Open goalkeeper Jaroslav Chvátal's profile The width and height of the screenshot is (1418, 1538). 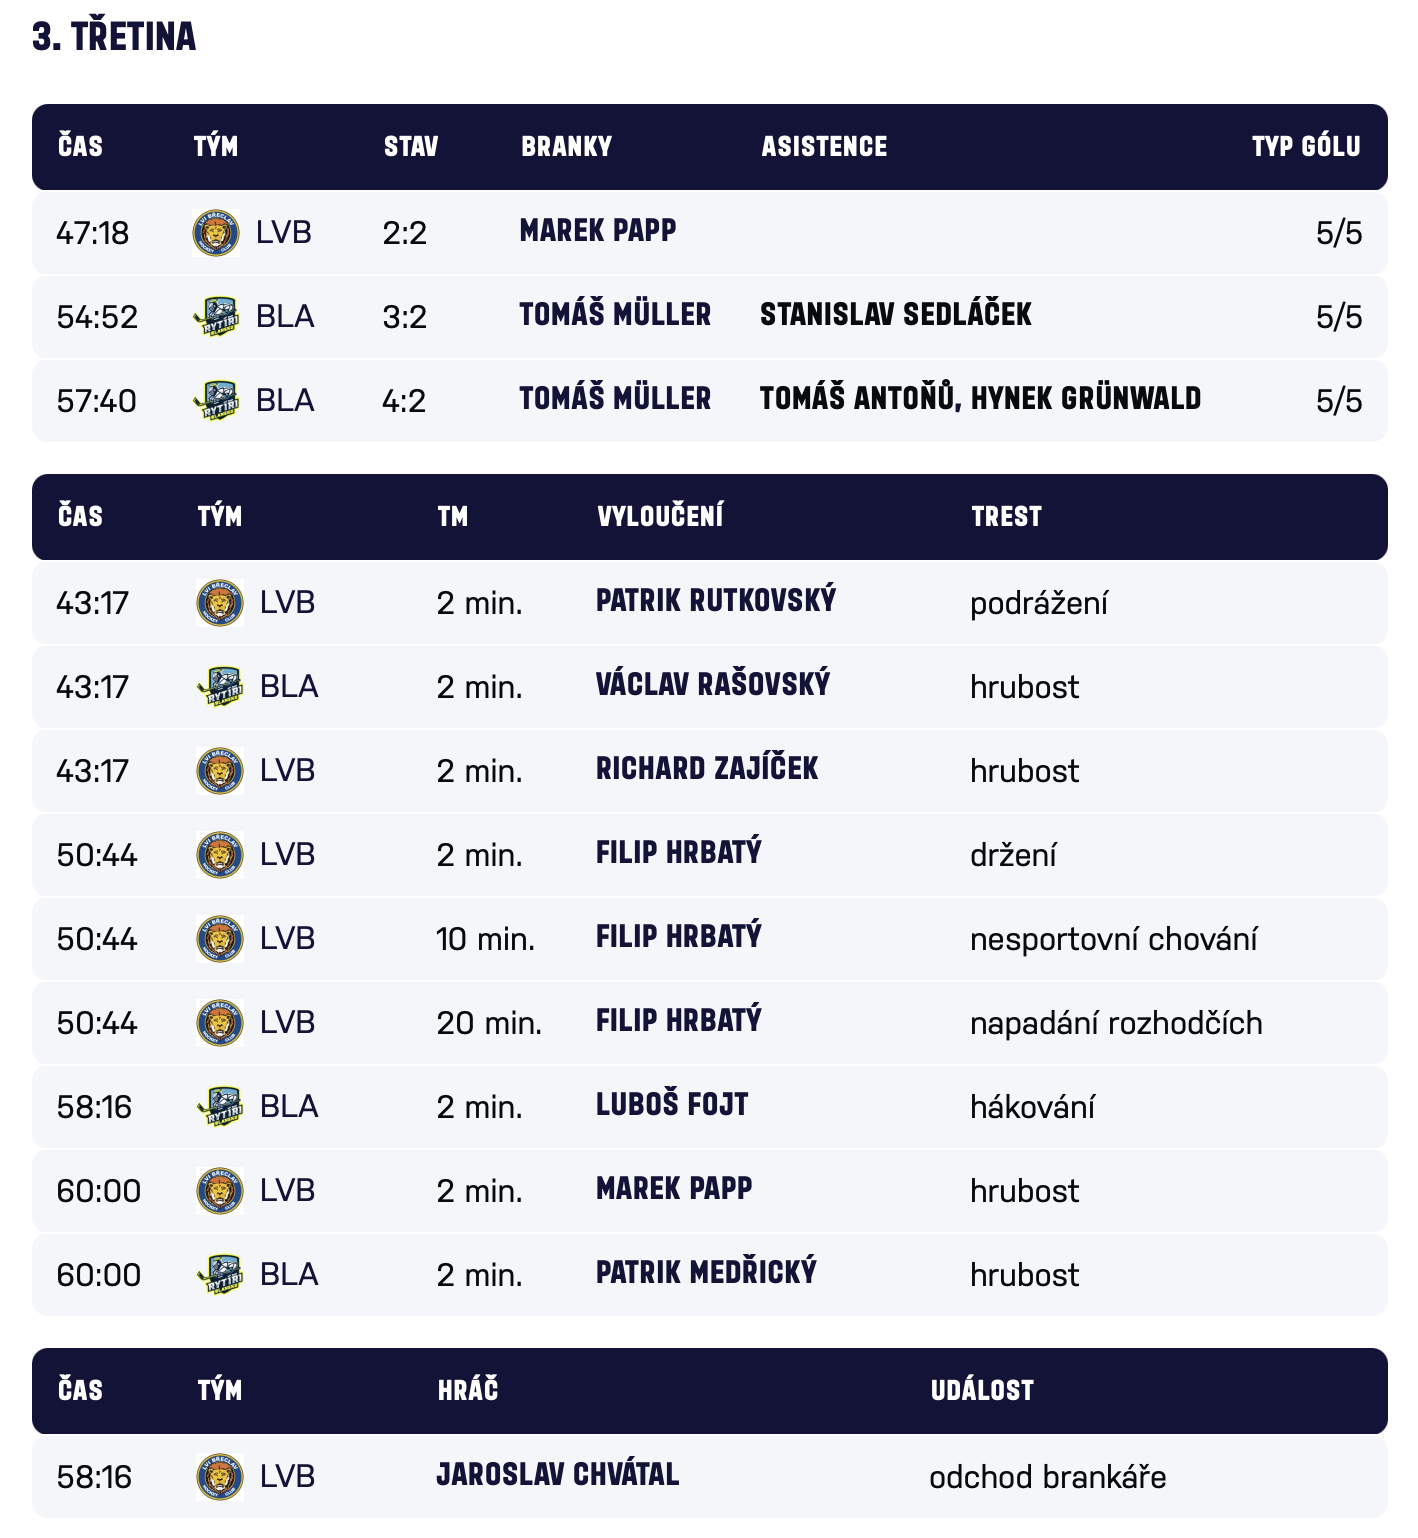[x=558, y=1475]
